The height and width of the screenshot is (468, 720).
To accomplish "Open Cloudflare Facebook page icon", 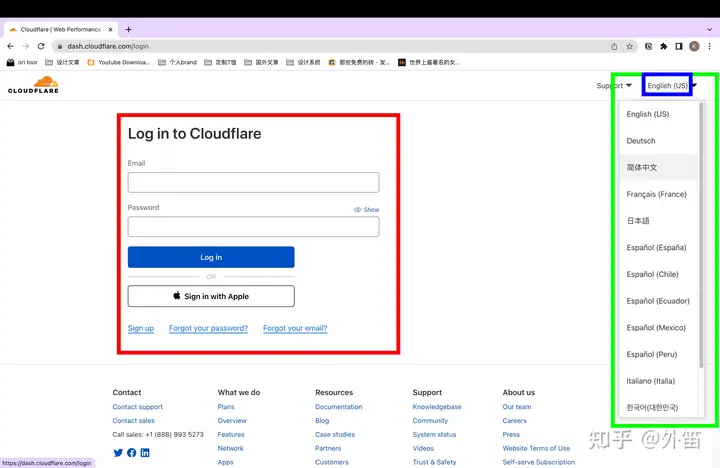I will [x=132, y=452].
